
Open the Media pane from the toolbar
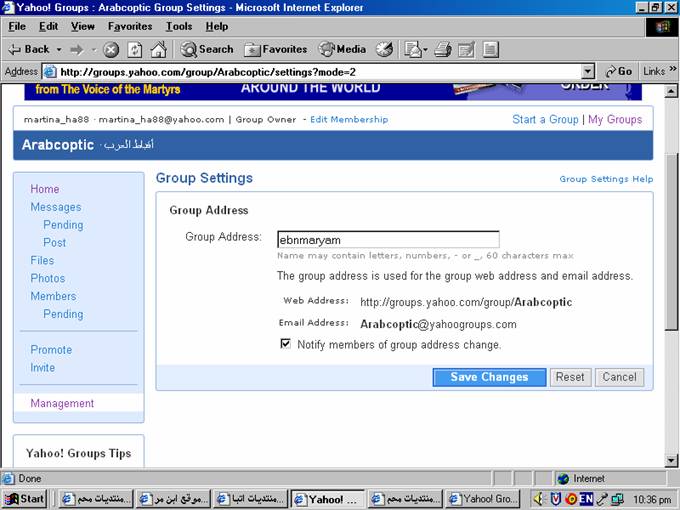(x=343, y=49)
